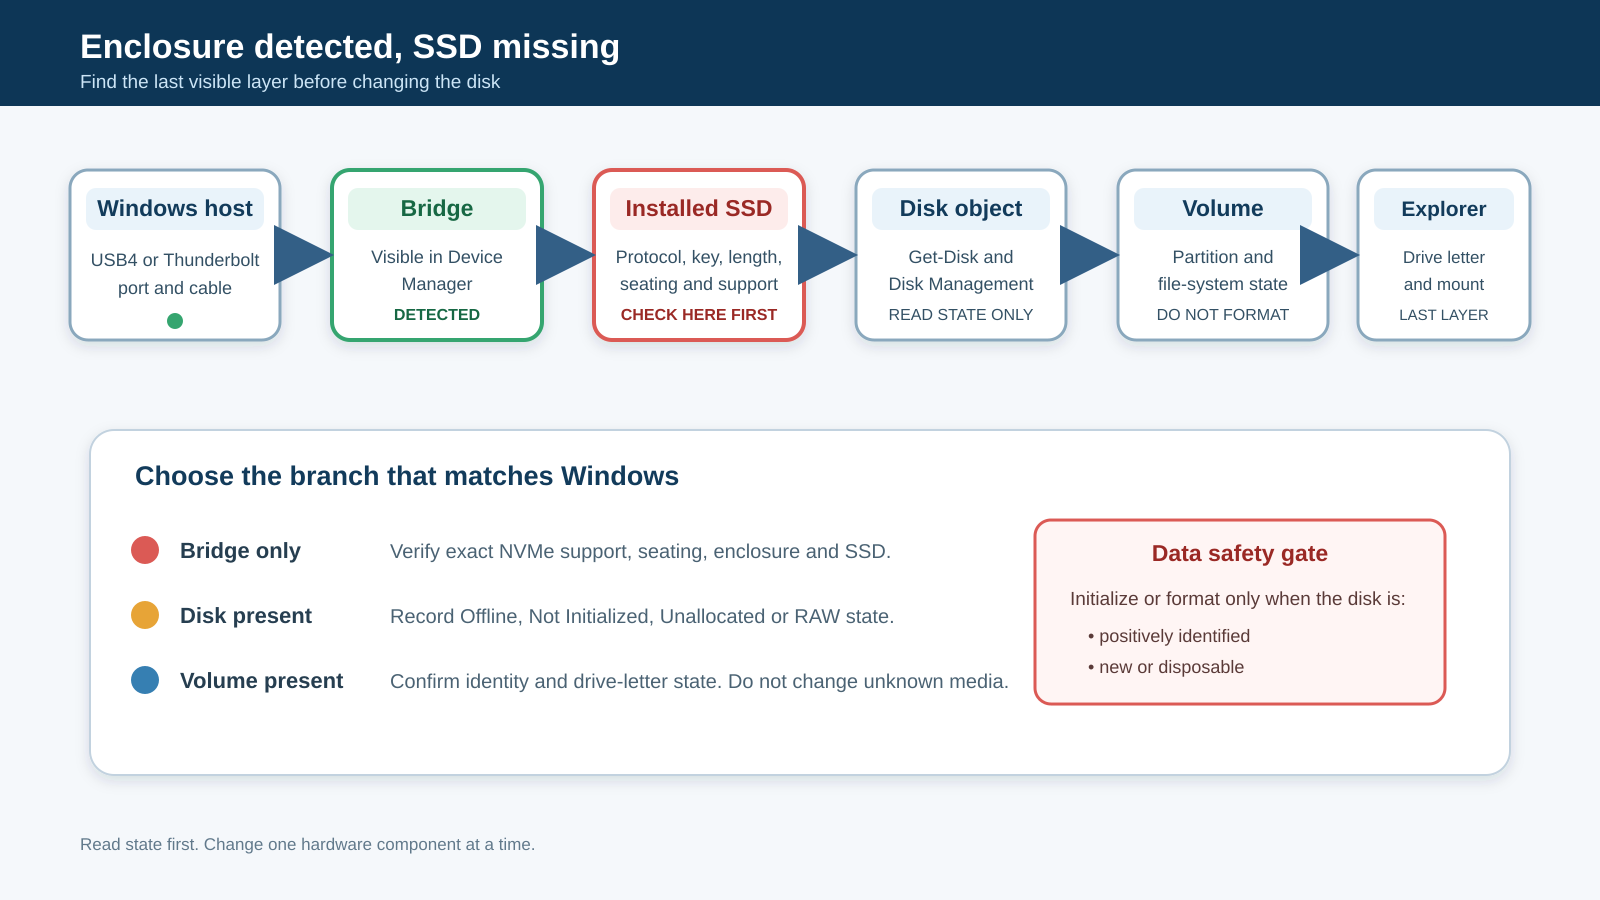Click the arrow between Bridge and Installed SSD

point(565,255)
